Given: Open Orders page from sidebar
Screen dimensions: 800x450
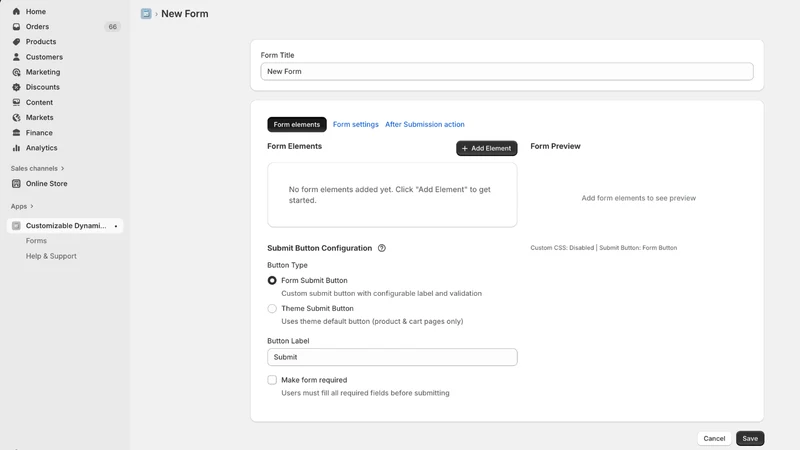Looking at the screenshot, I should [x=37, y=27].
